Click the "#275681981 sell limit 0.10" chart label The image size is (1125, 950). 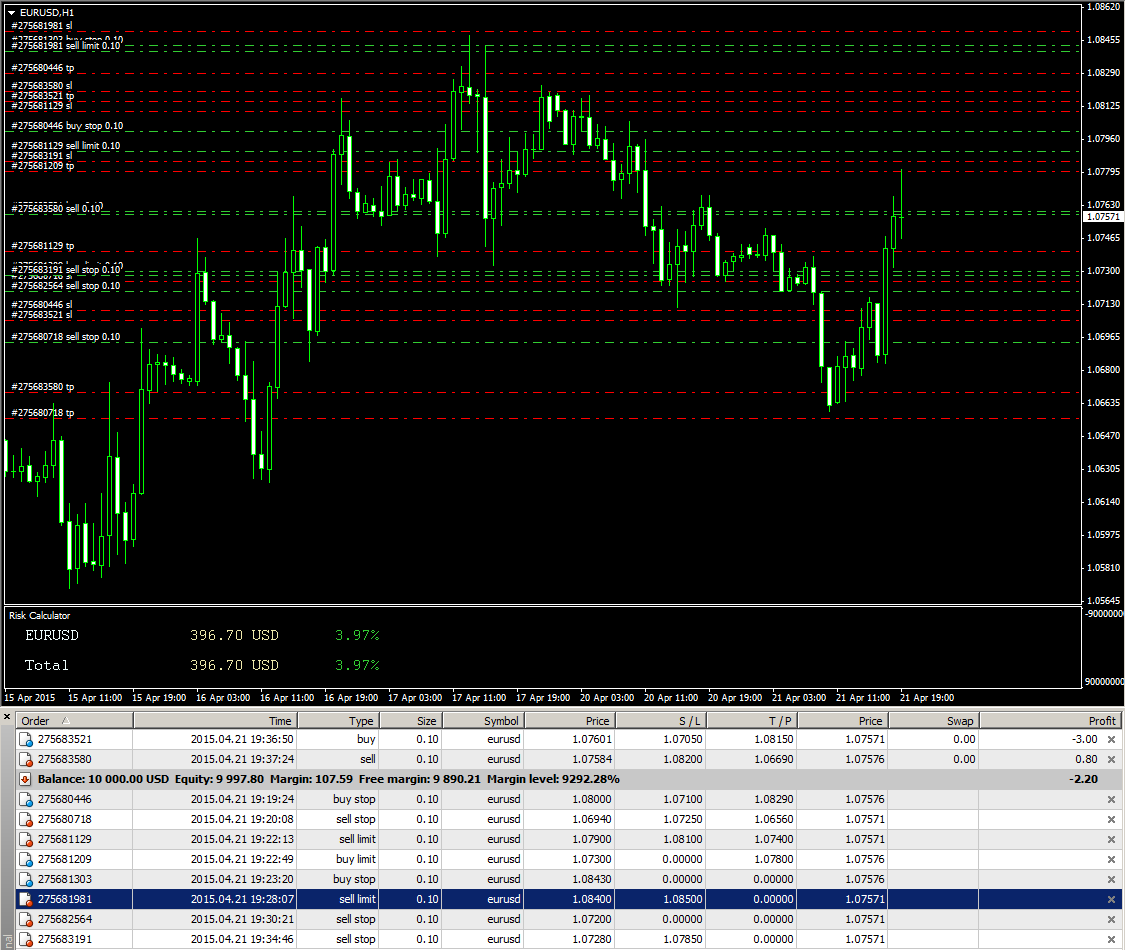point(65,46)
